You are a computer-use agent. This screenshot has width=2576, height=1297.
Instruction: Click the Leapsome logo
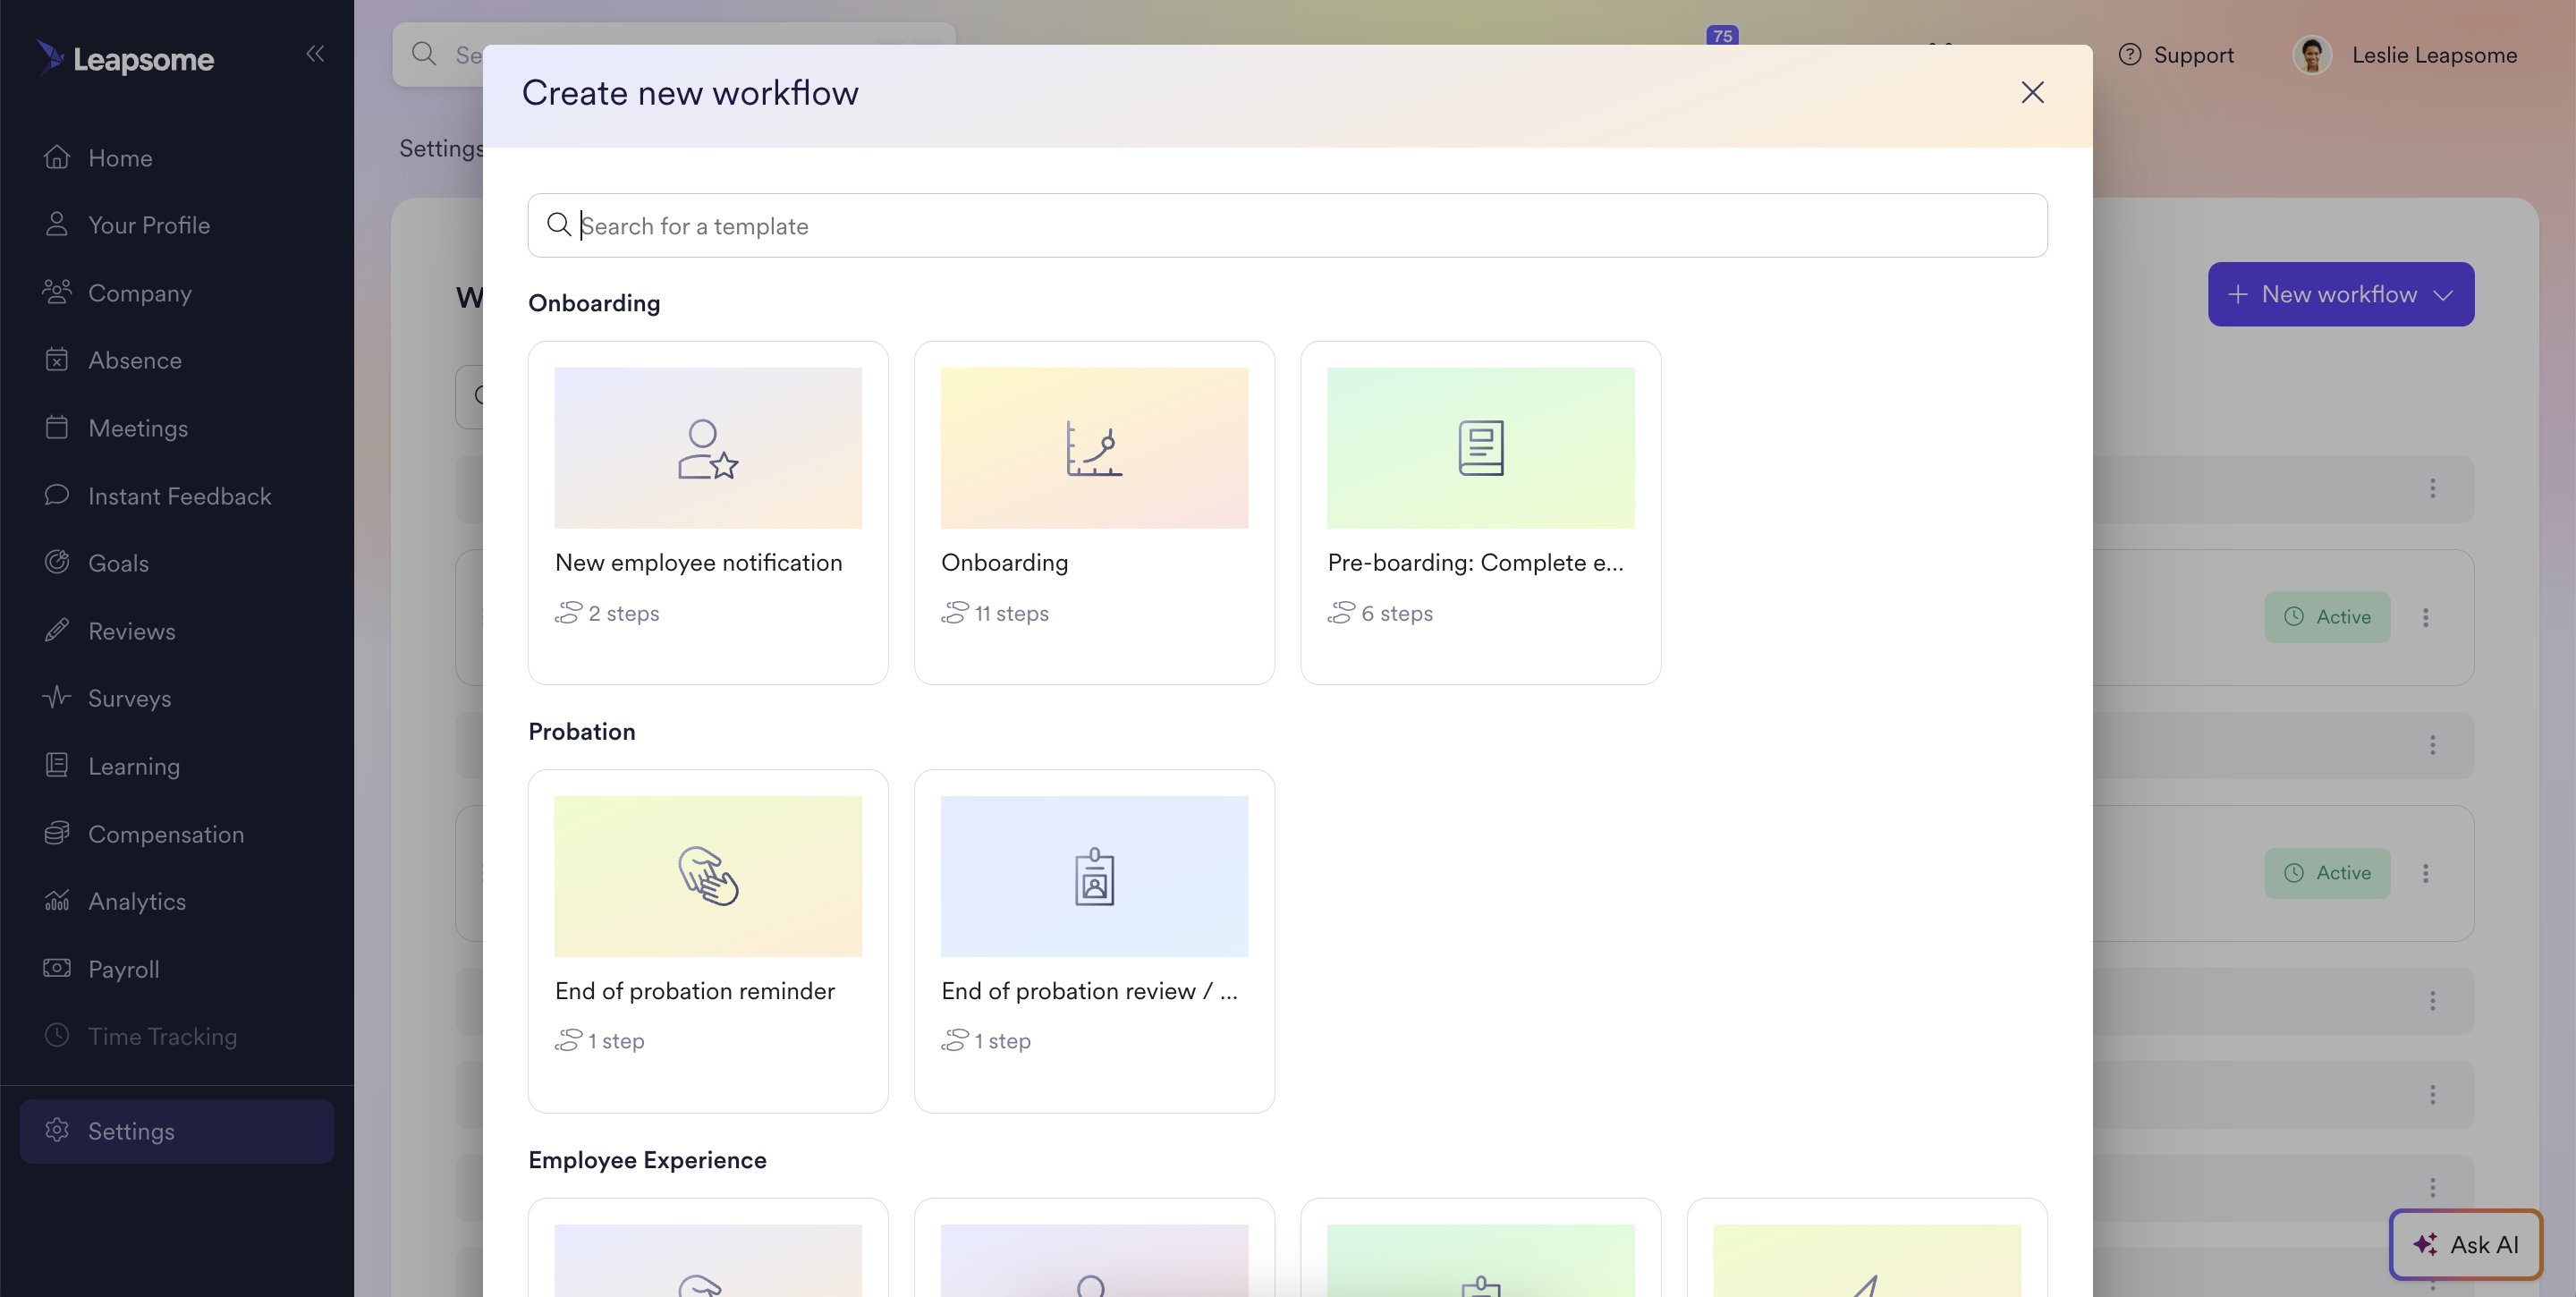125,58
